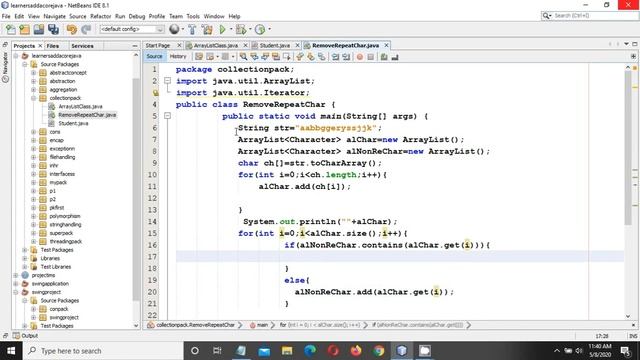Minimize the Projects panel
The height and width of the screenshot is (360, 640).
(x=135, y=46)
